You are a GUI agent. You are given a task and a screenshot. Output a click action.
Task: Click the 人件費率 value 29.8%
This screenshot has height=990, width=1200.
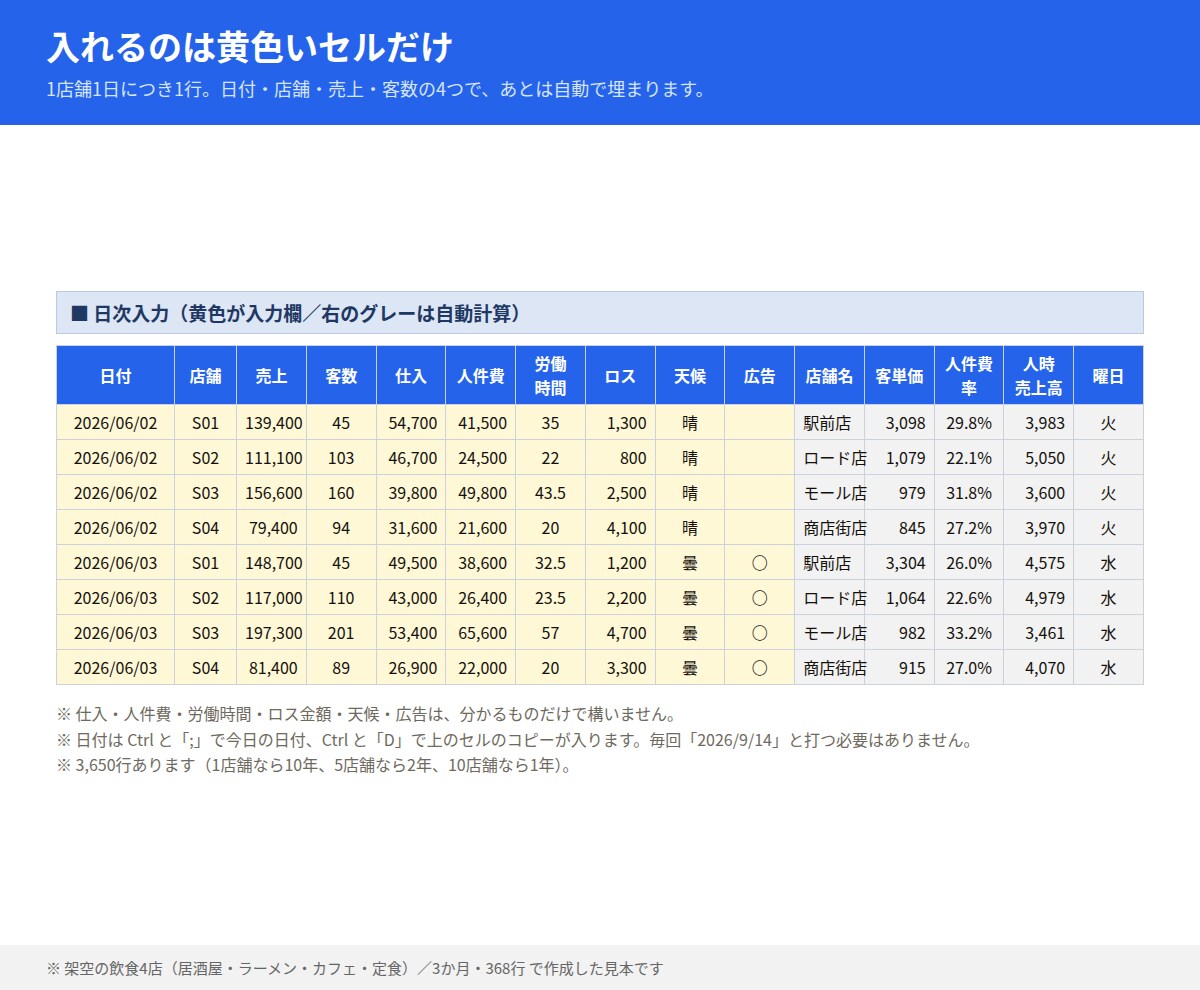[x=969, y=423]
